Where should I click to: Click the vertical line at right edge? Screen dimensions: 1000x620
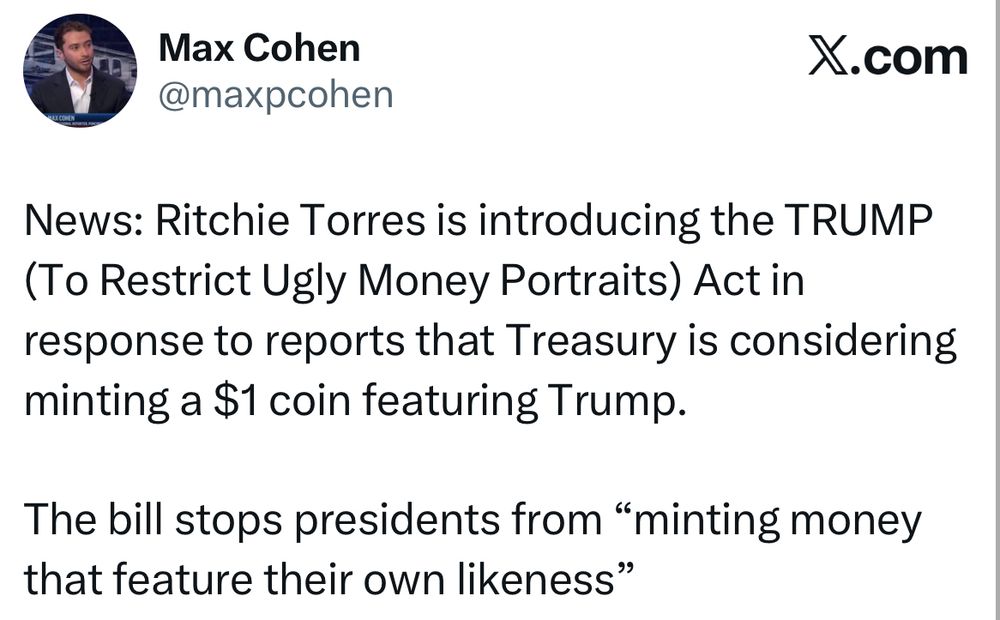click(996, 310)
